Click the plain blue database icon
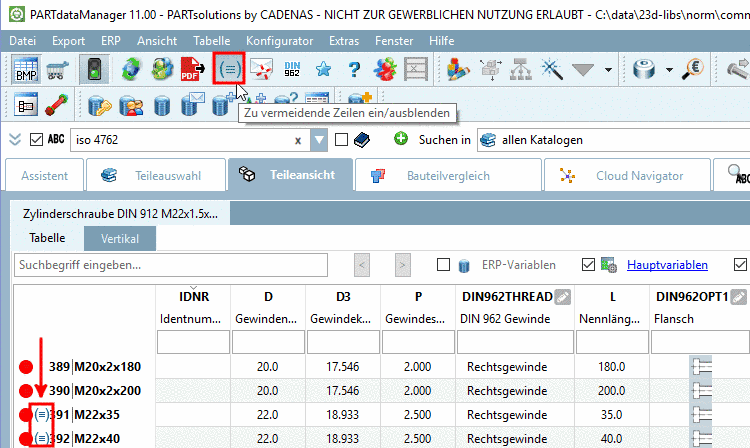This screenshot has height=448, width=750. [x=162, y=106]
